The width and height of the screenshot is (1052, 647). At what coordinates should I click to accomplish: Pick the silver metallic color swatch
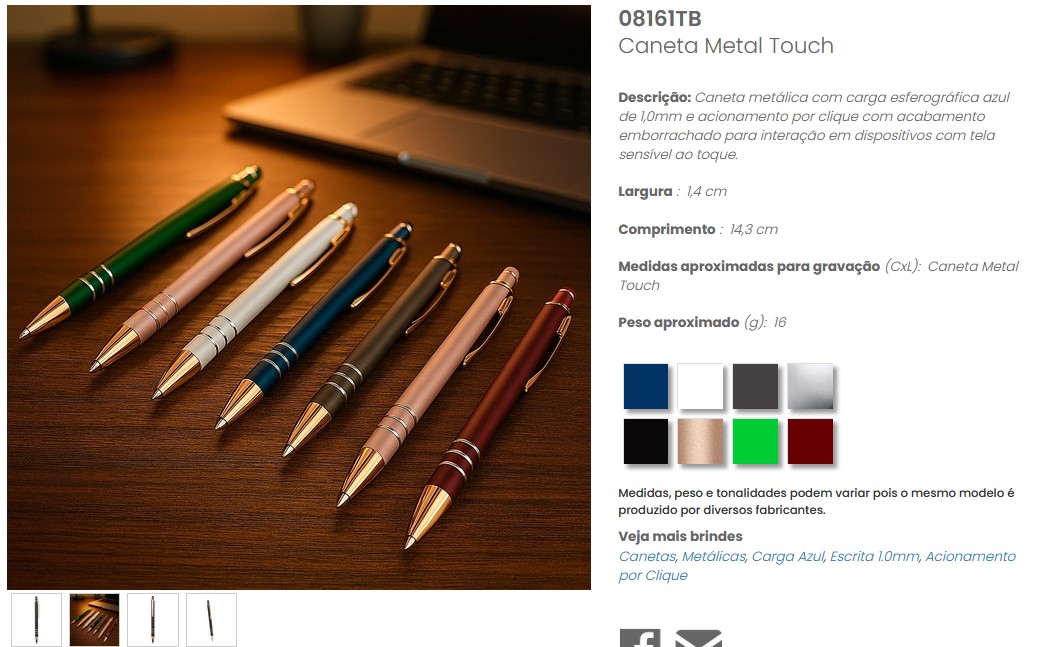click(810, 386)
